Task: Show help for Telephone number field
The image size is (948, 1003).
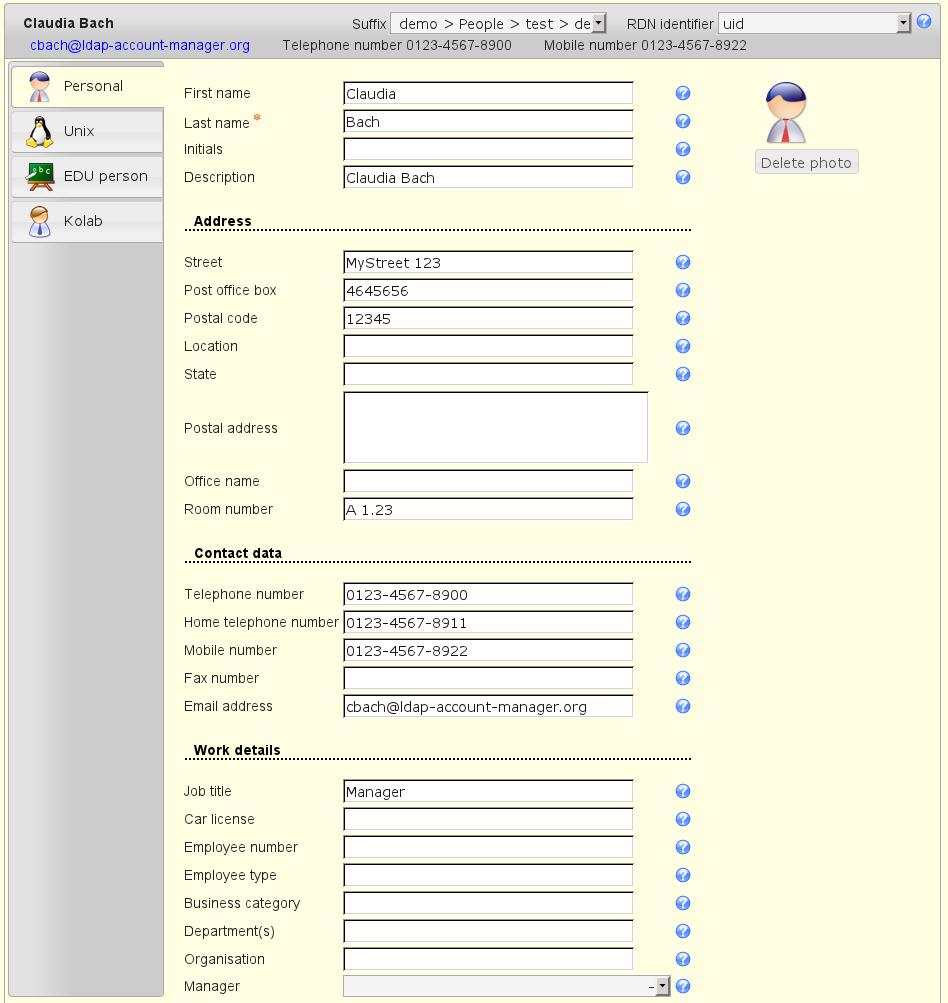Action: 683,594
